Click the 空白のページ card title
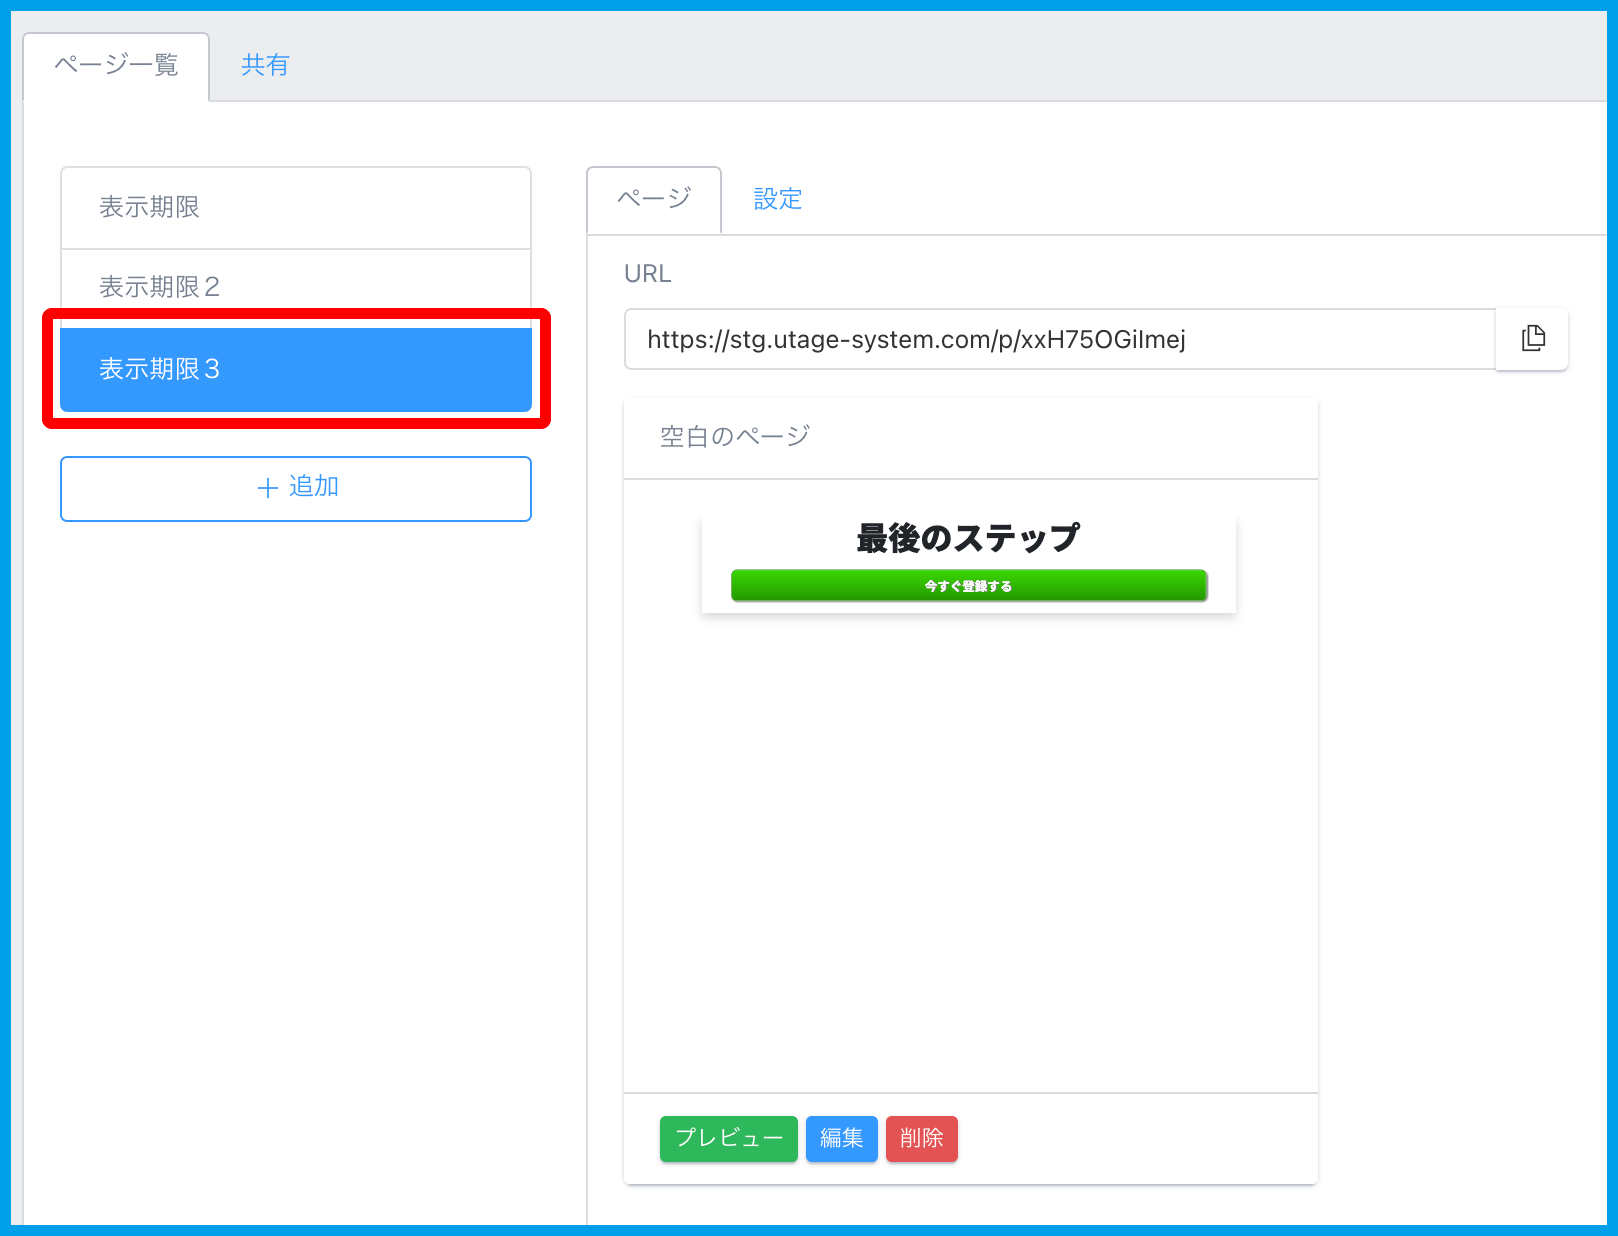 735,437
